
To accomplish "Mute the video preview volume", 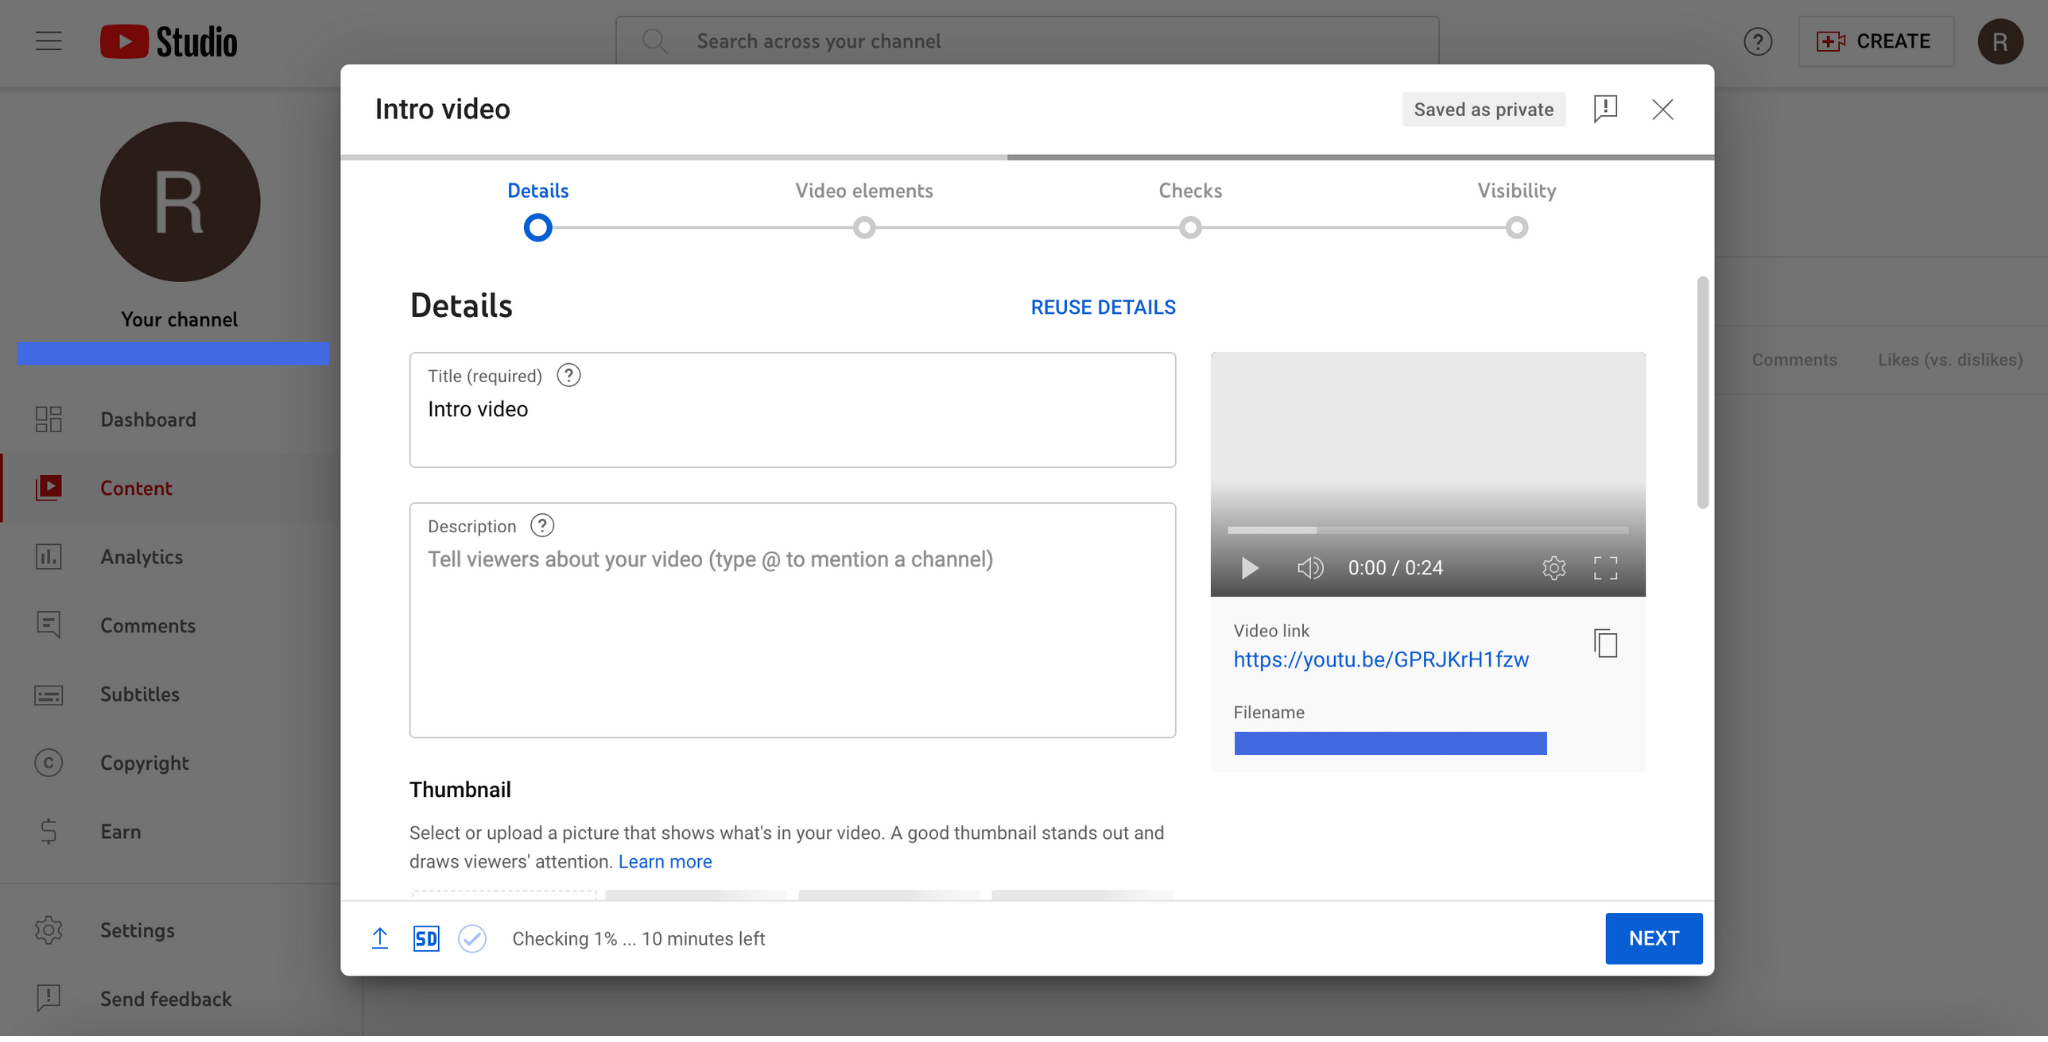I will tap(1309, 568).
